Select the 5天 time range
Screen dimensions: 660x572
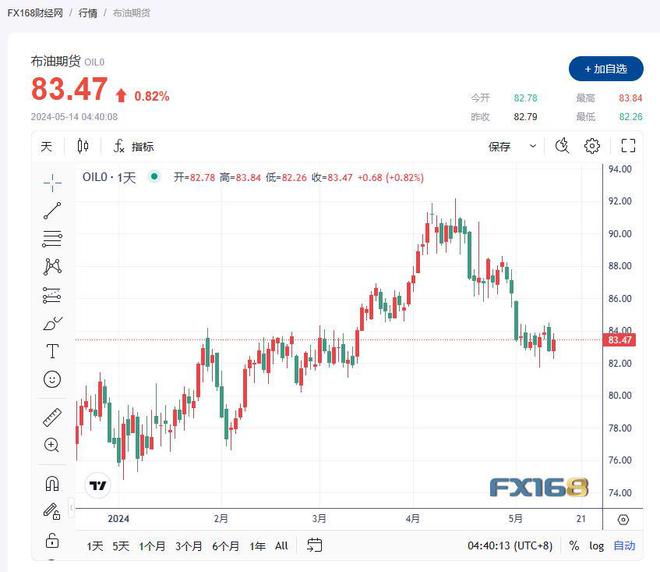point(120,546)
